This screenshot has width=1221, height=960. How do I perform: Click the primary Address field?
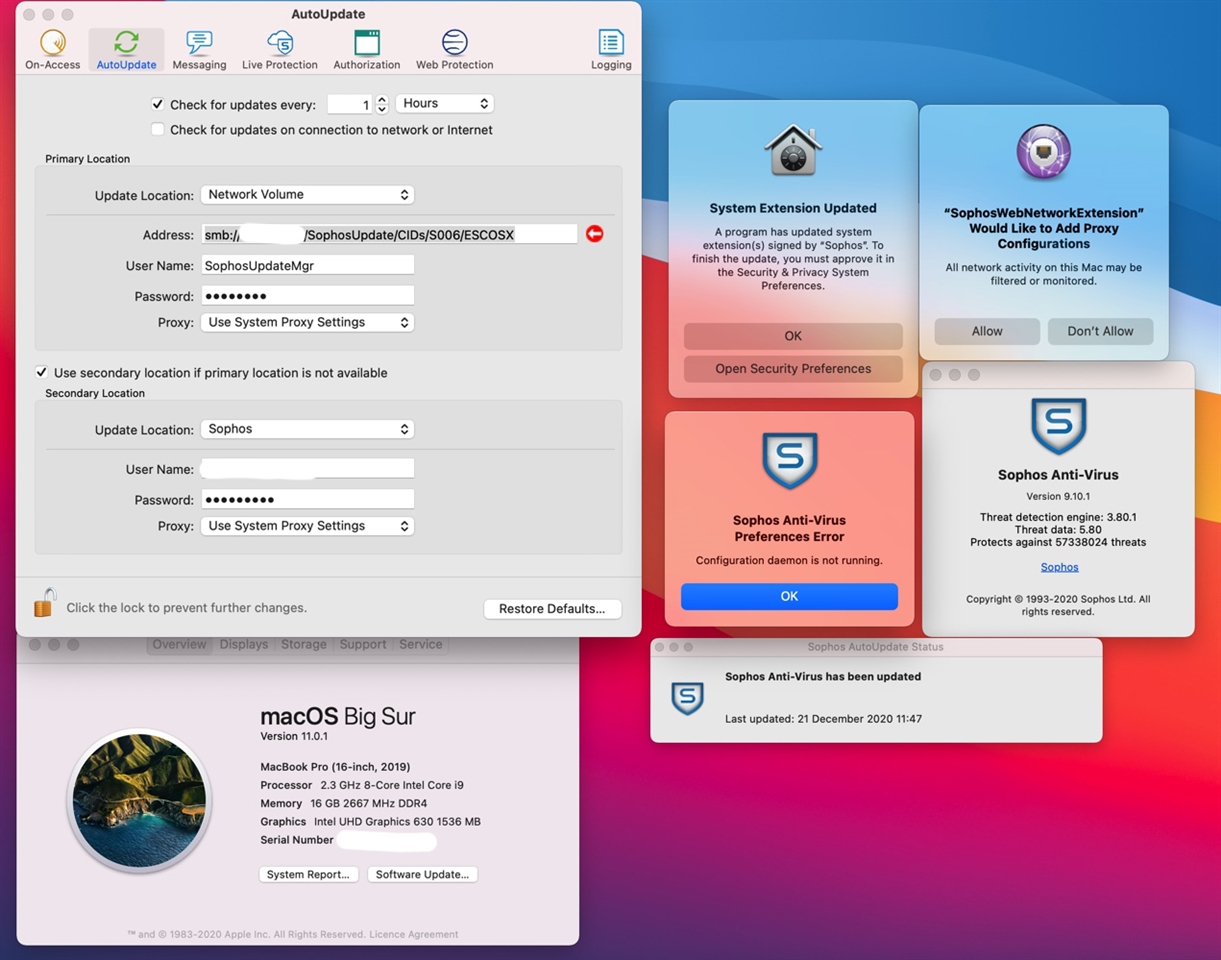pos(389,234)
